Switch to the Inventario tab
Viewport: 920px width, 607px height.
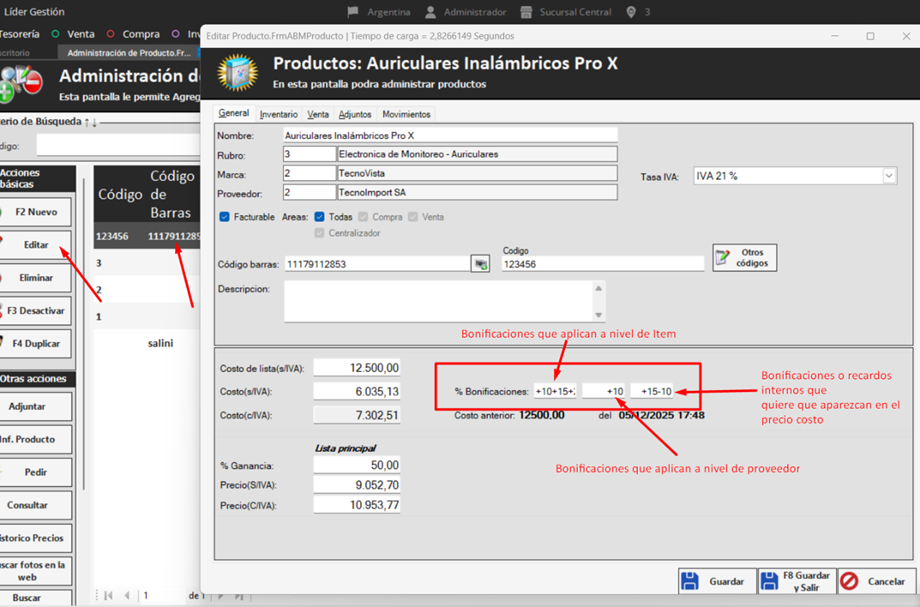pyautogui.click(x=278, y=113)
